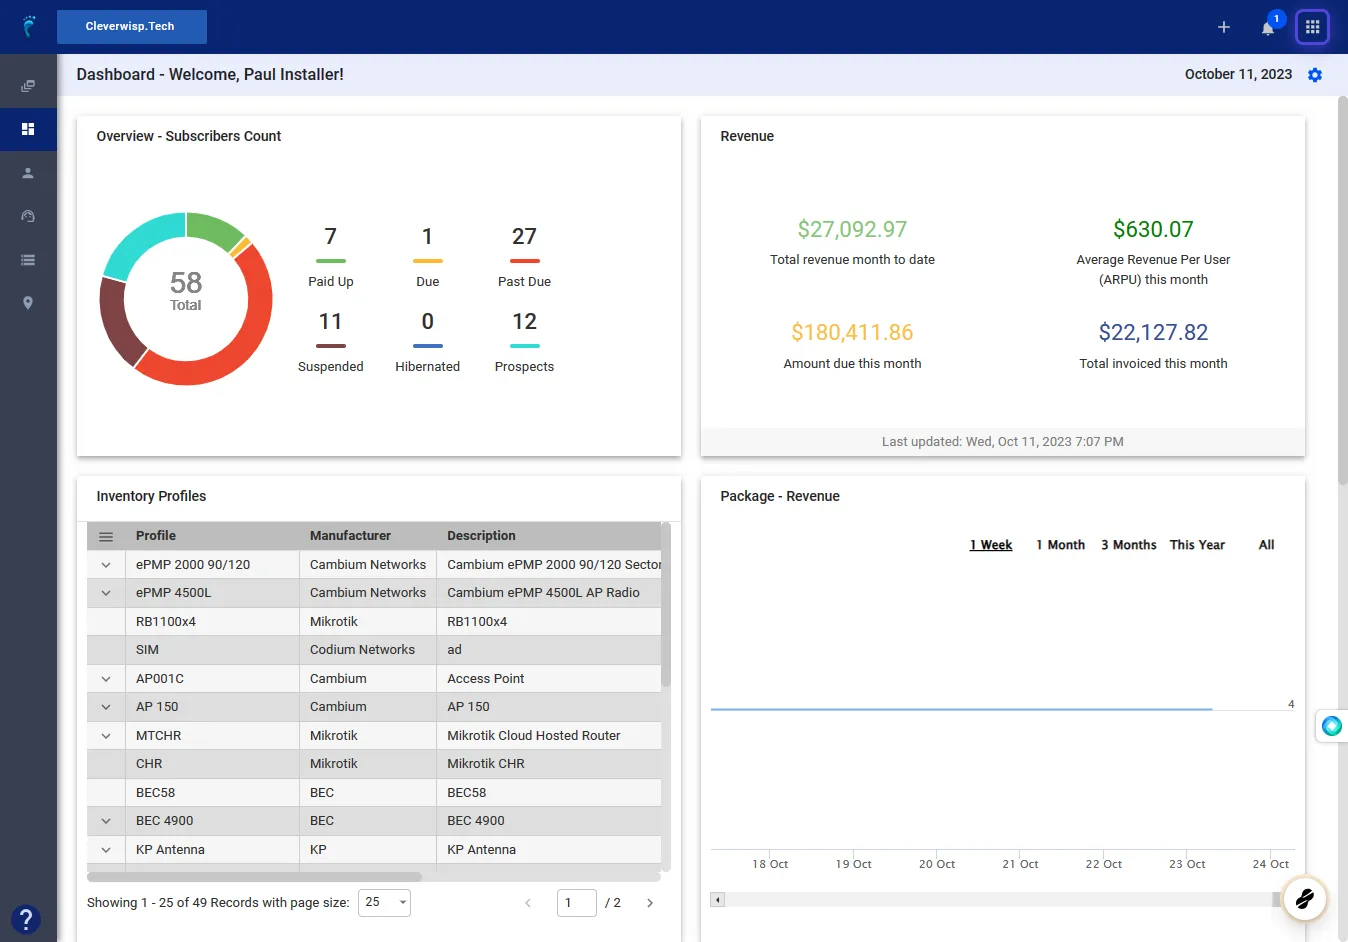Expand the ePMP 2000 90/120 row
Viewport: 1348px width, 942px height.
click(x=105, y=565)
